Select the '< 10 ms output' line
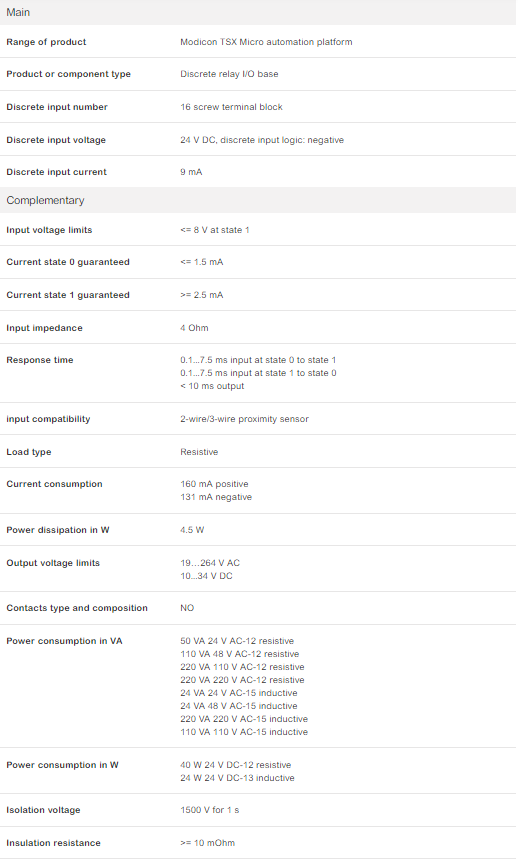The width and height of the screenshot is (518, 864). (212, 386)
